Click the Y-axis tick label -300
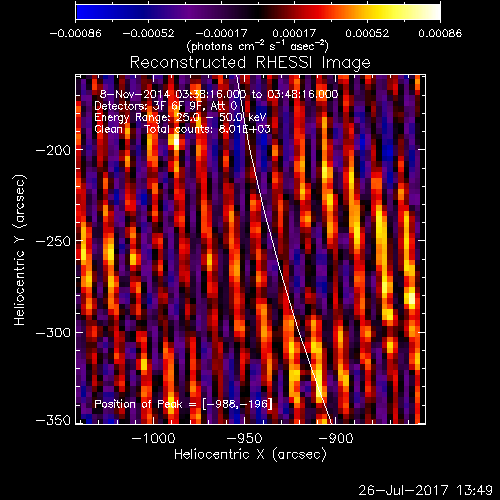This screenshot has height=500, width=500. pyautogui.click(x=53, y=332)
